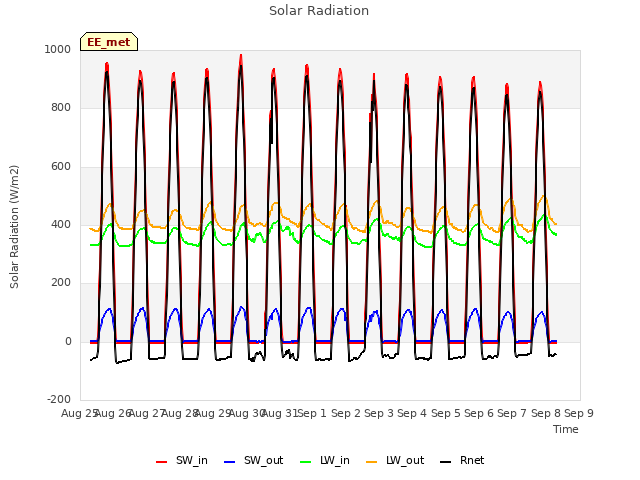This screenshot has height=480, width=640.
Task: Click the 200 y-axis tick label
Action: [x=61, y=282]
